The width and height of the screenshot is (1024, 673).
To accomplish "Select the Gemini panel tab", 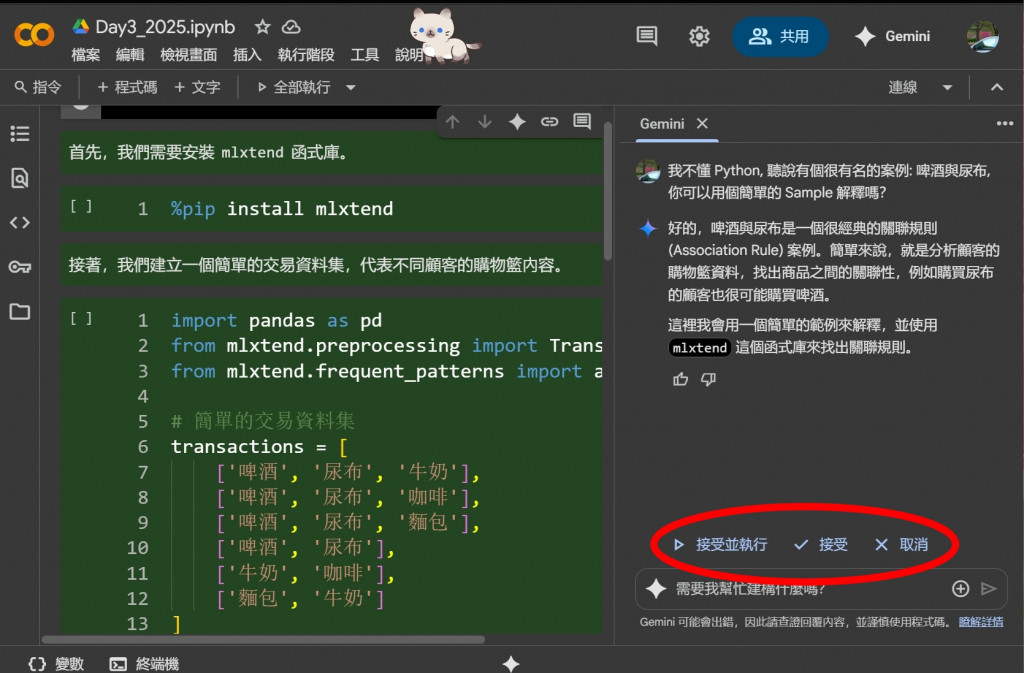I will click(662, 124).
